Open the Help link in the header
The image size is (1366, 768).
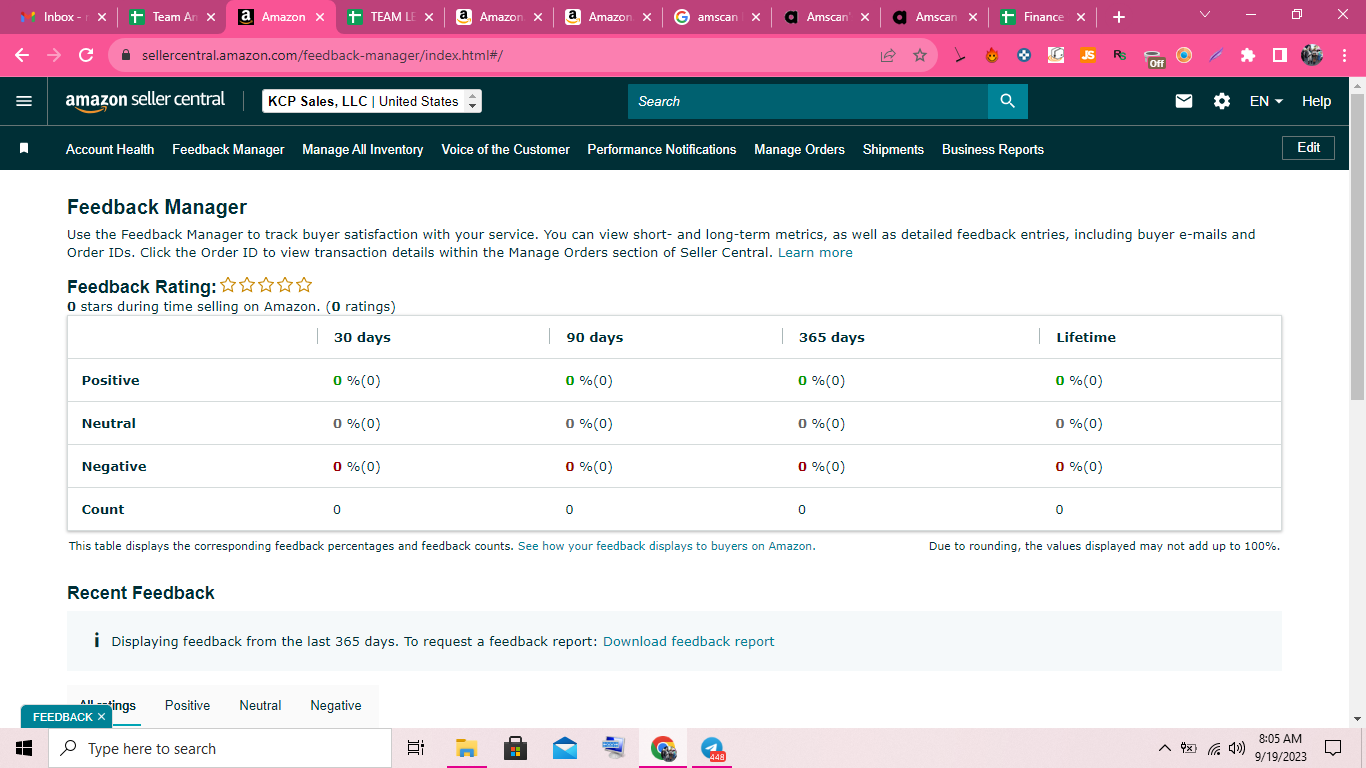tap(1316, 101)
